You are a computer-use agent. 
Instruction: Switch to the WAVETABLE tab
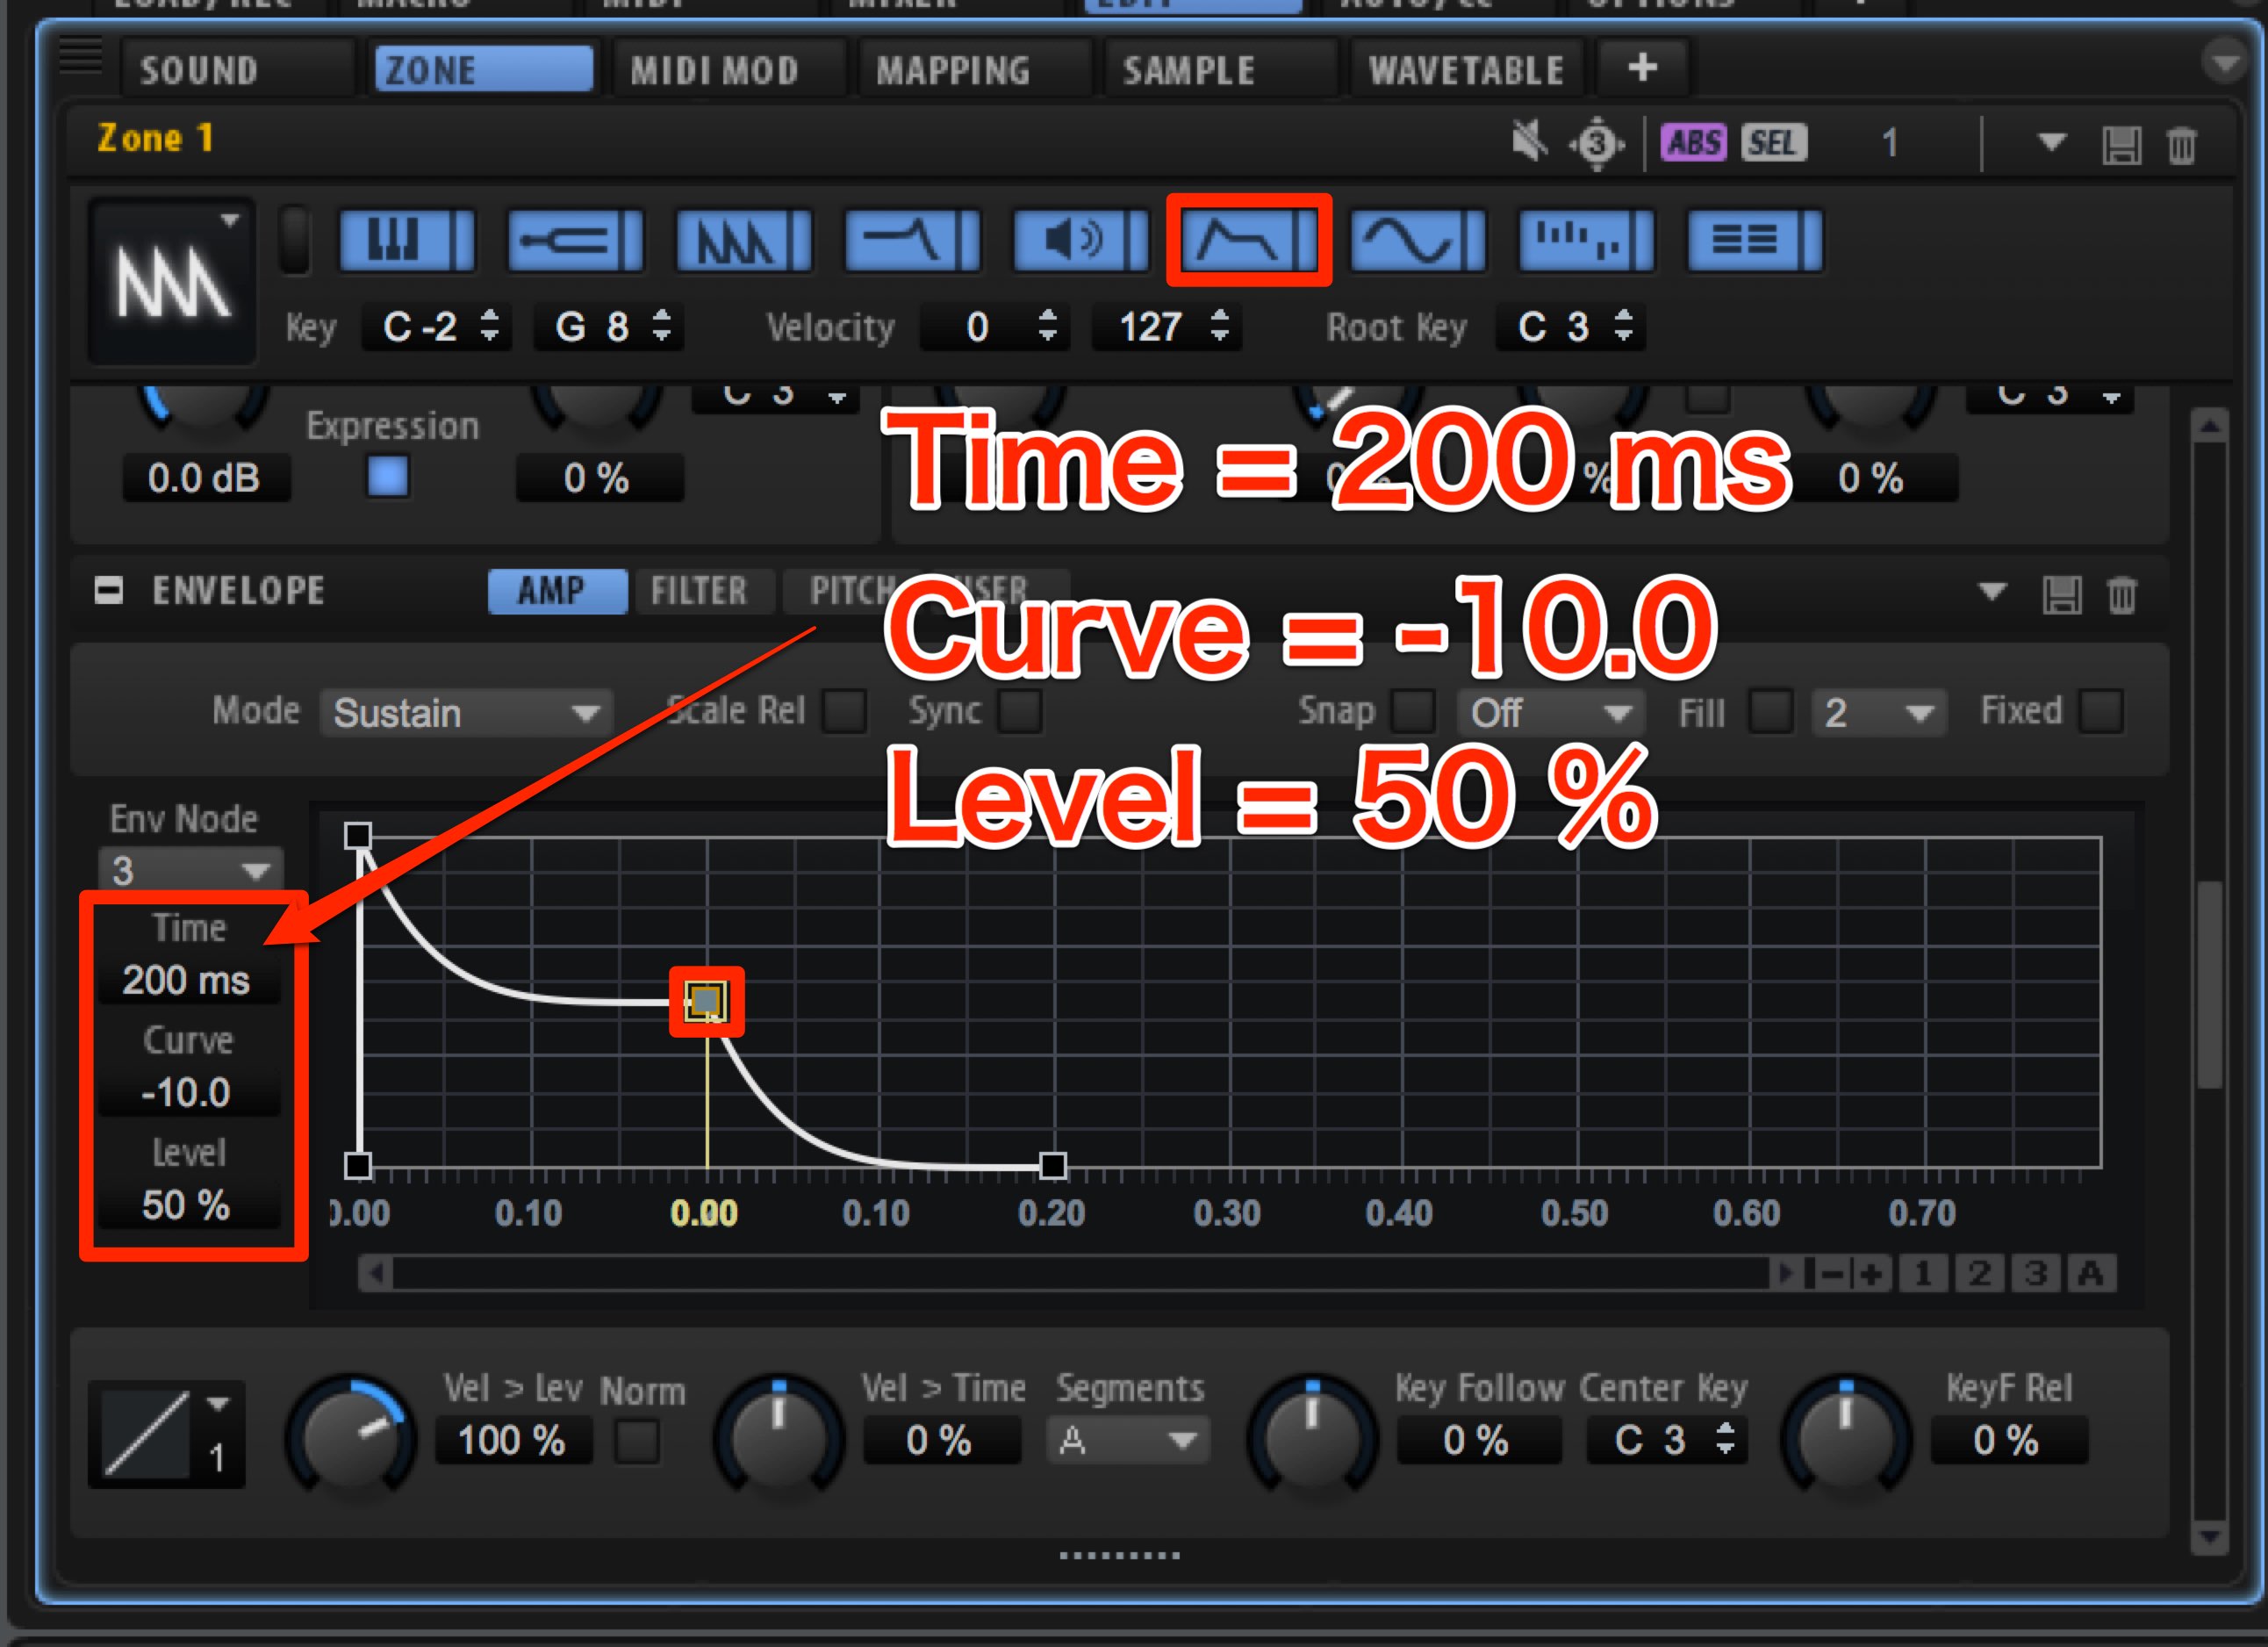[x=1468, y=70]
